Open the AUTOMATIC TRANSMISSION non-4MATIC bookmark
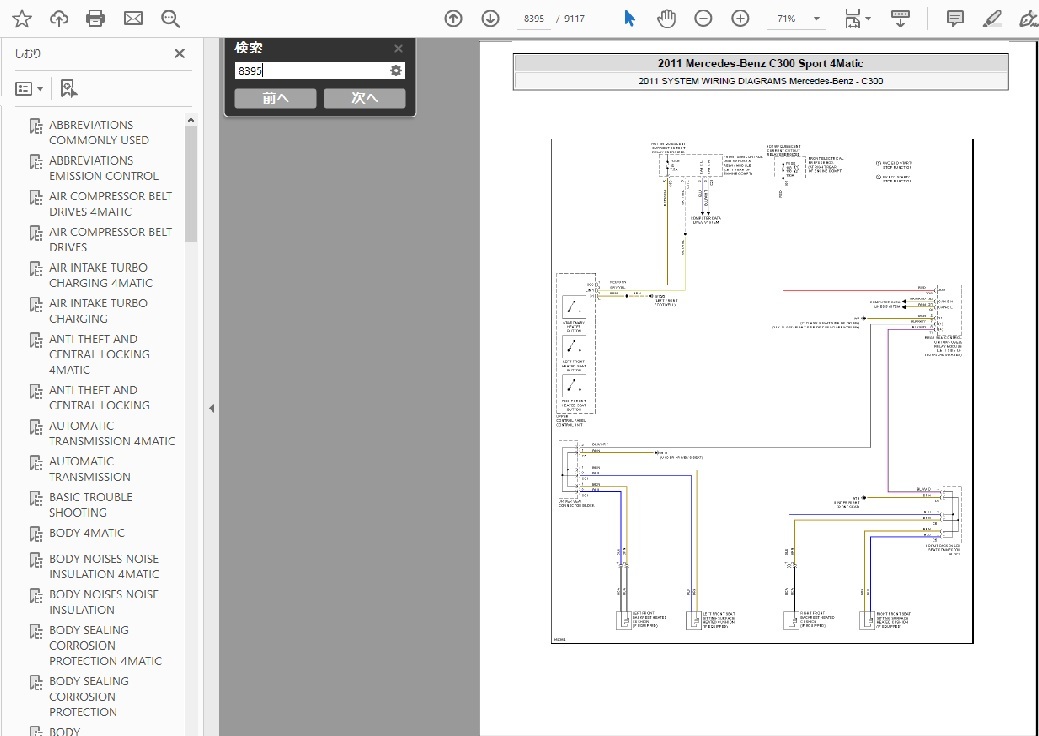Image resolution: width=1039 pixels, height=736 pixels. coord(89,469)
